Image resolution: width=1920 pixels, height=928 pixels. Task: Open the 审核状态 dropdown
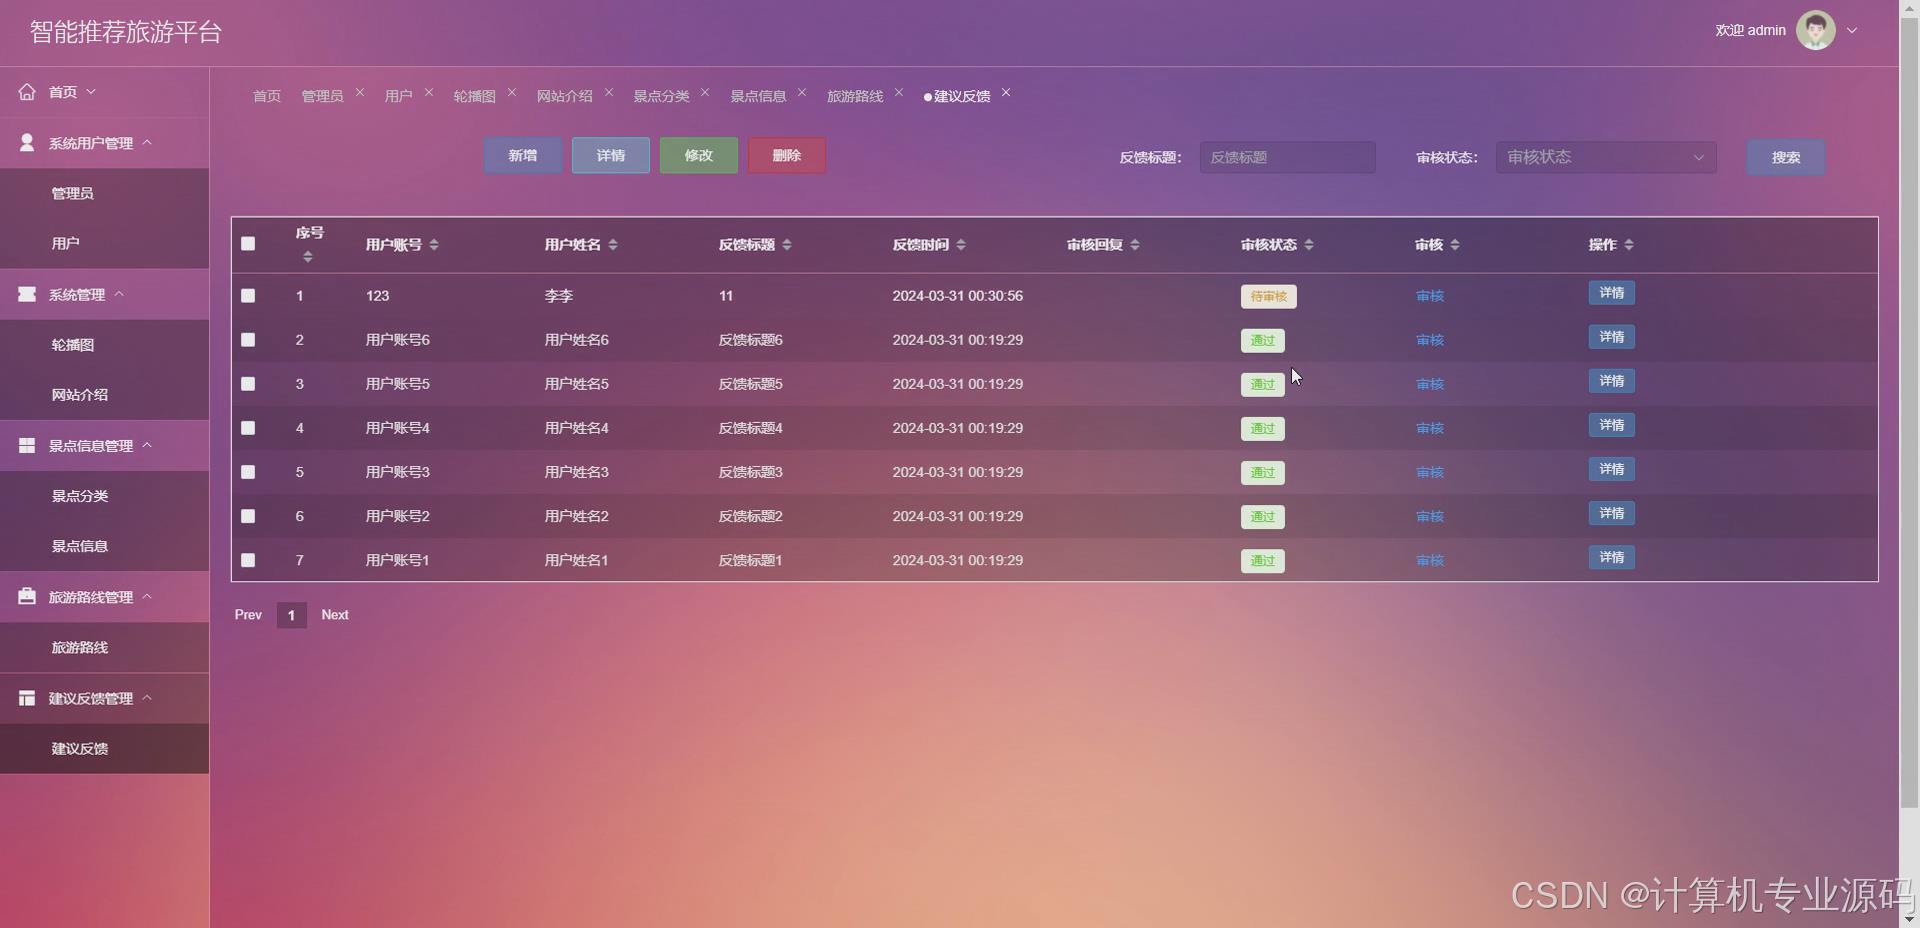tap(1605, 157)
